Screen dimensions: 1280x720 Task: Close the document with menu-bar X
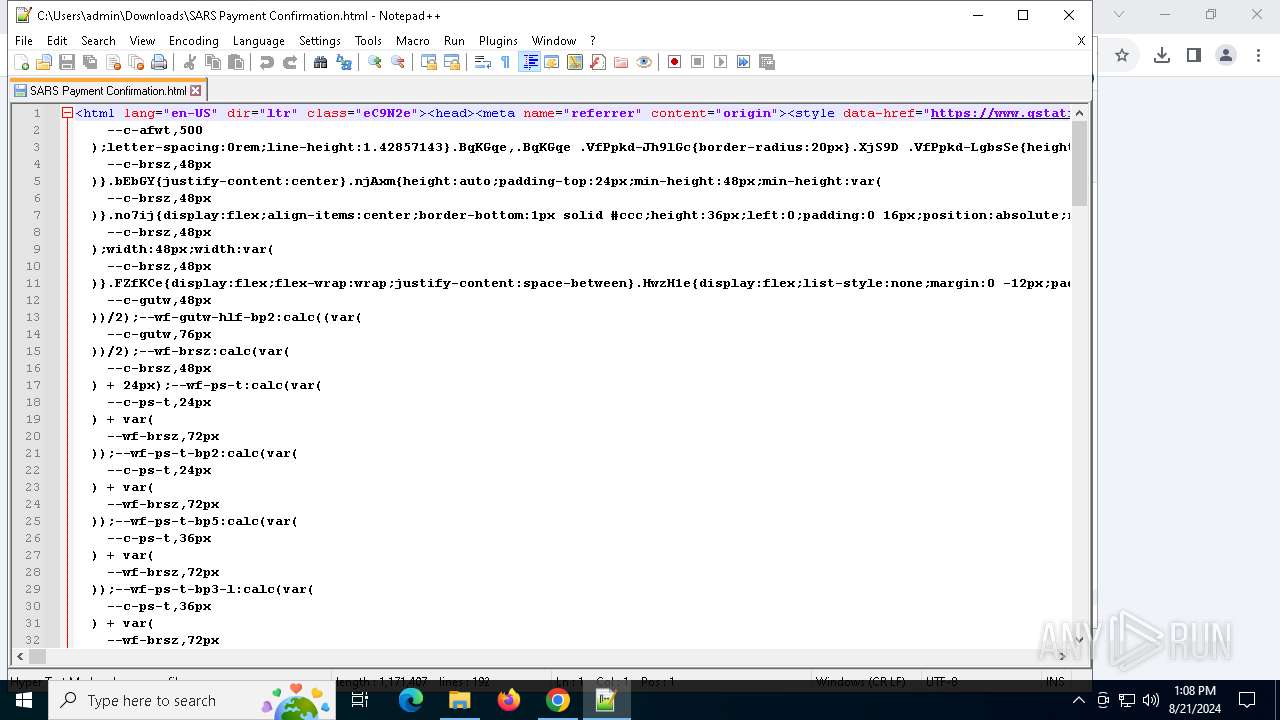pyautogui.click(x=1081, y=41)
